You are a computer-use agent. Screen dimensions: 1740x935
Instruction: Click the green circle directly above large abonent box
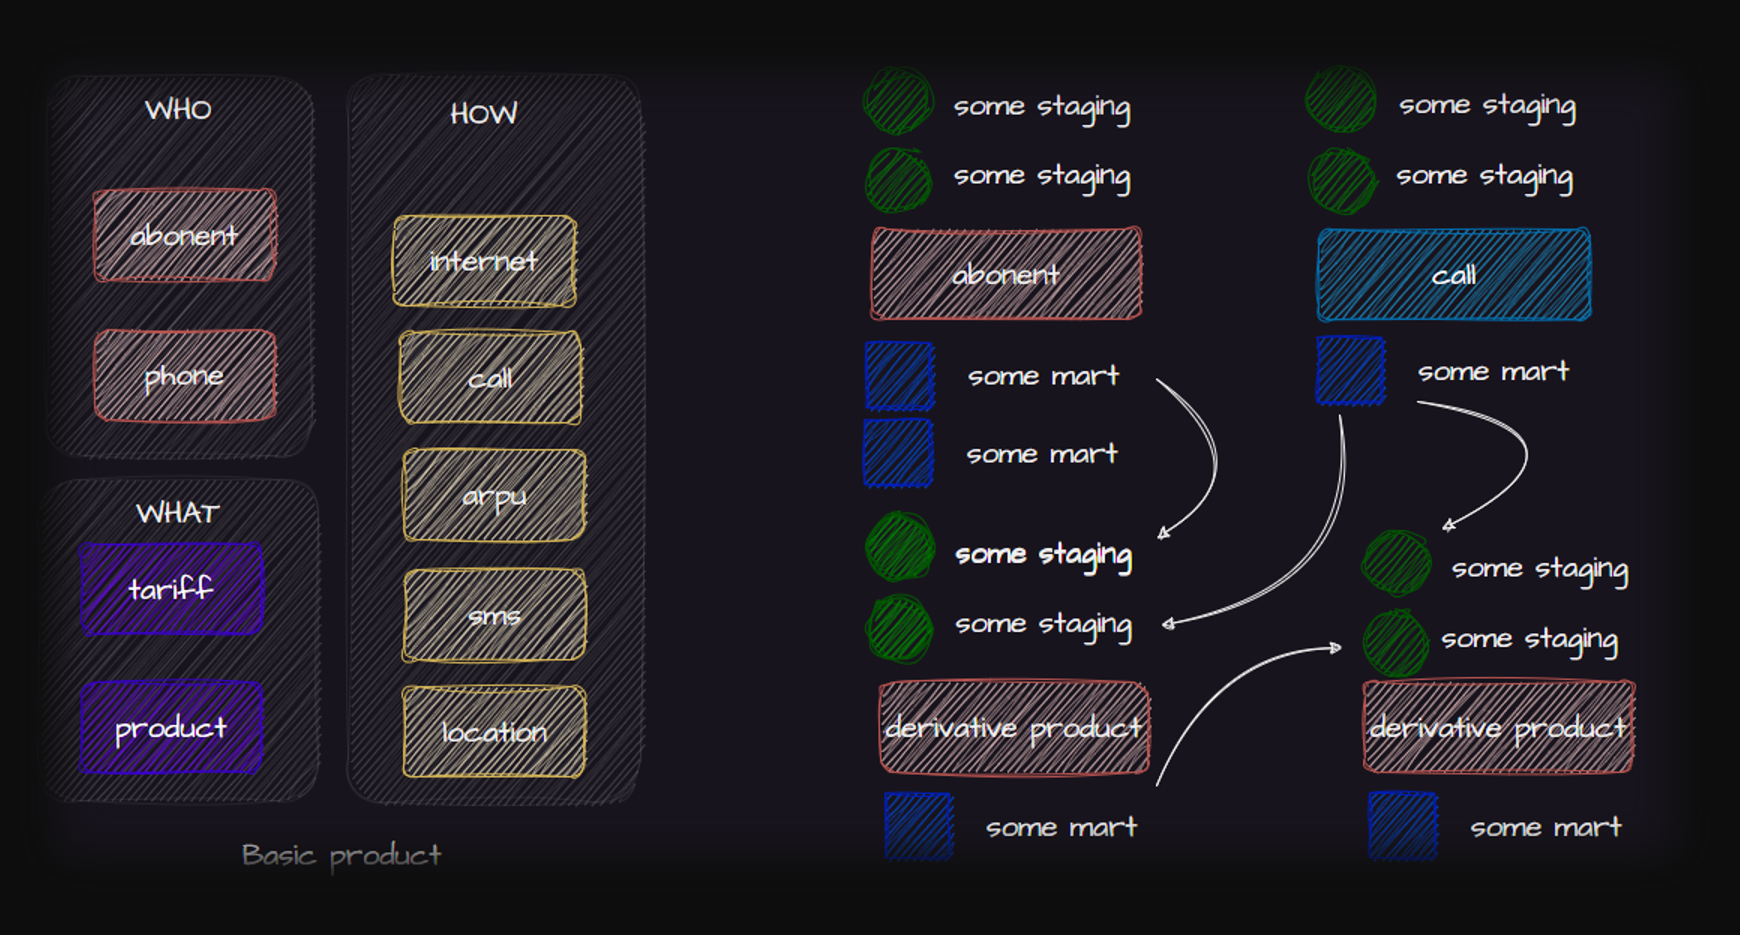pyautogui.click(x=898, y=180)
